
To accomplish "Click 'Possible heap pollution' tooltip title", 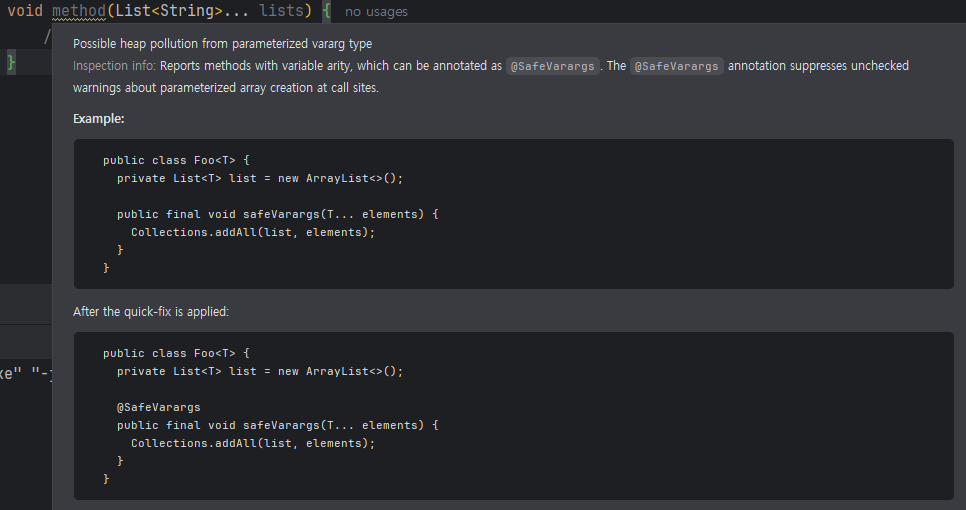I will point(222,44).
